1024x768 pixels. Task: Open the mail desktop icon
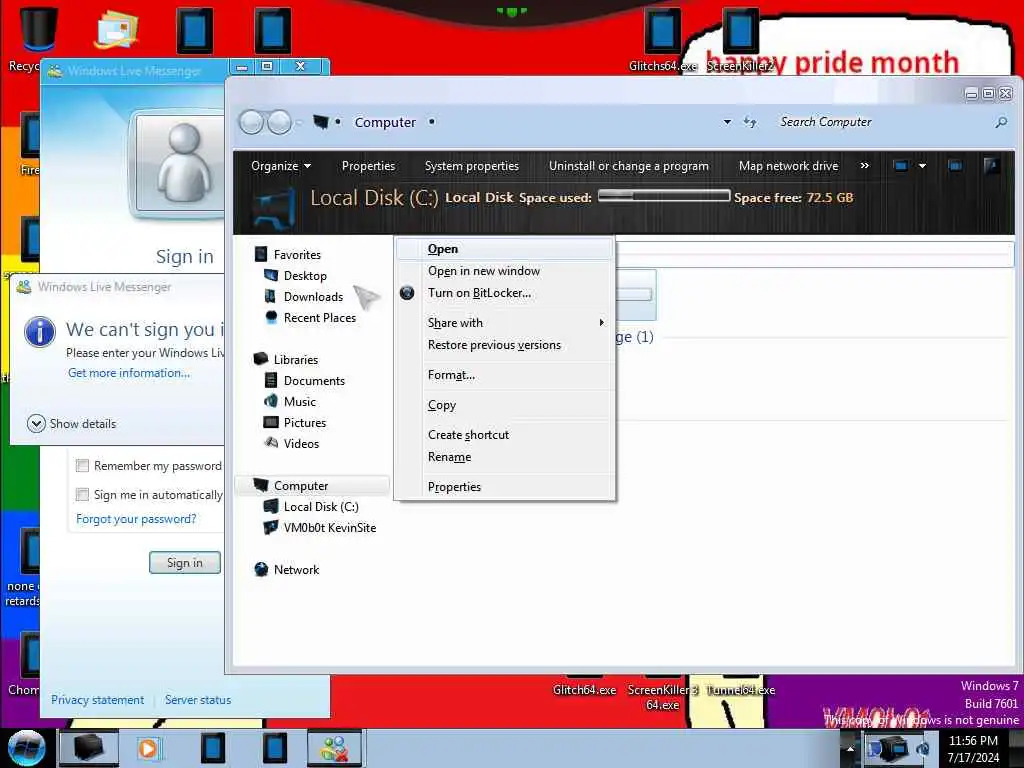pos(116,29)
